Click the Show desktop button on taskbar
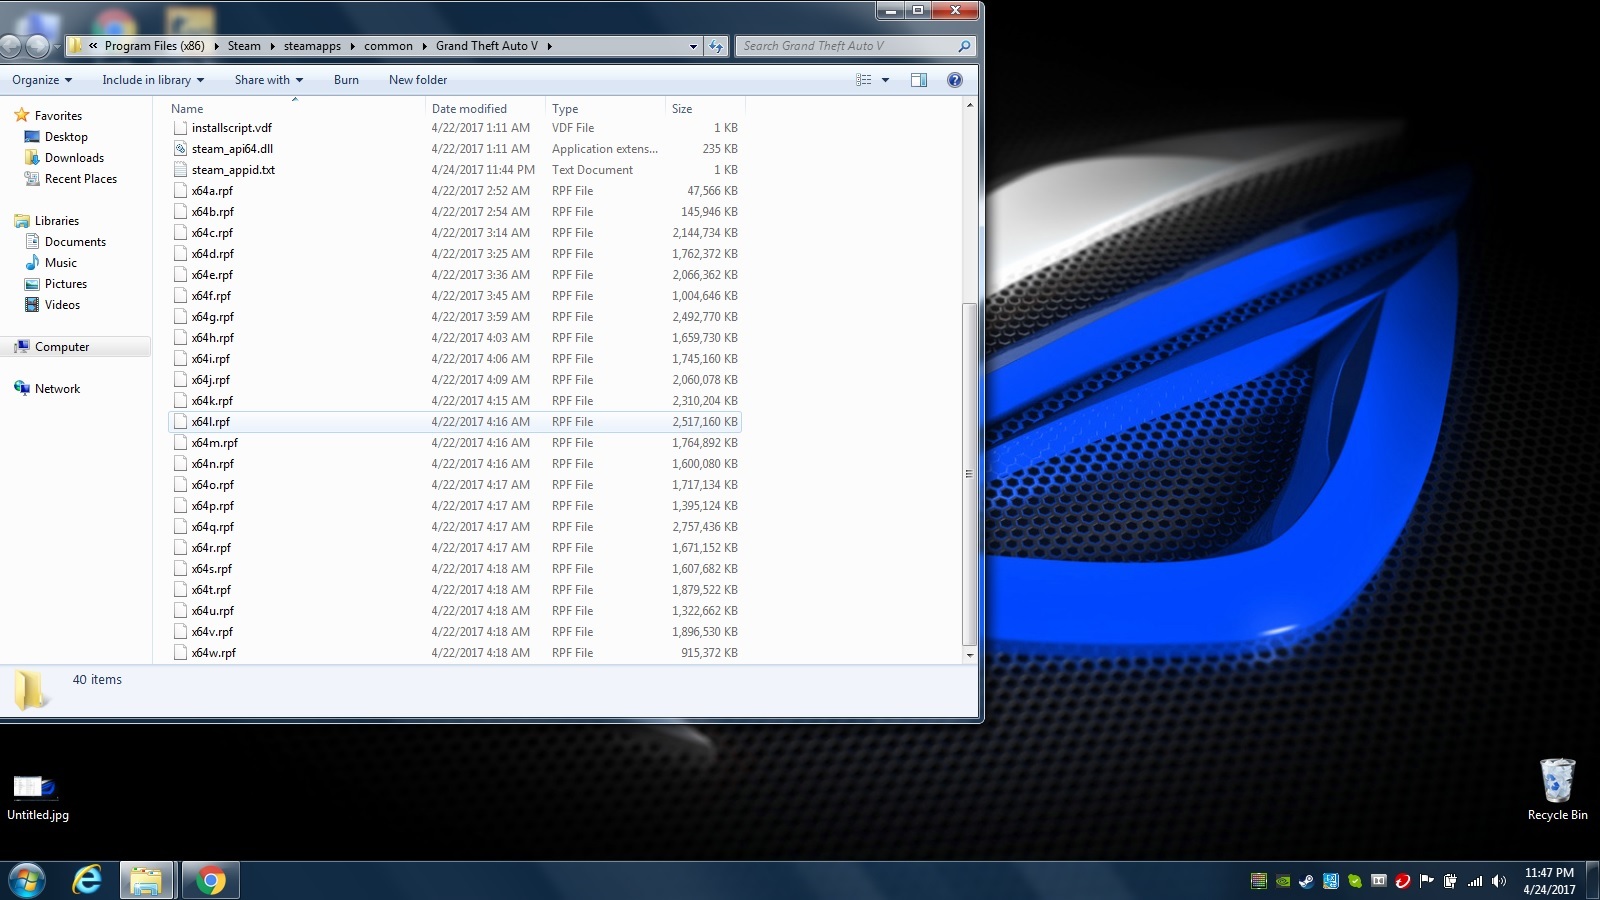The image size is (1600, 900). coord(1593,881)
